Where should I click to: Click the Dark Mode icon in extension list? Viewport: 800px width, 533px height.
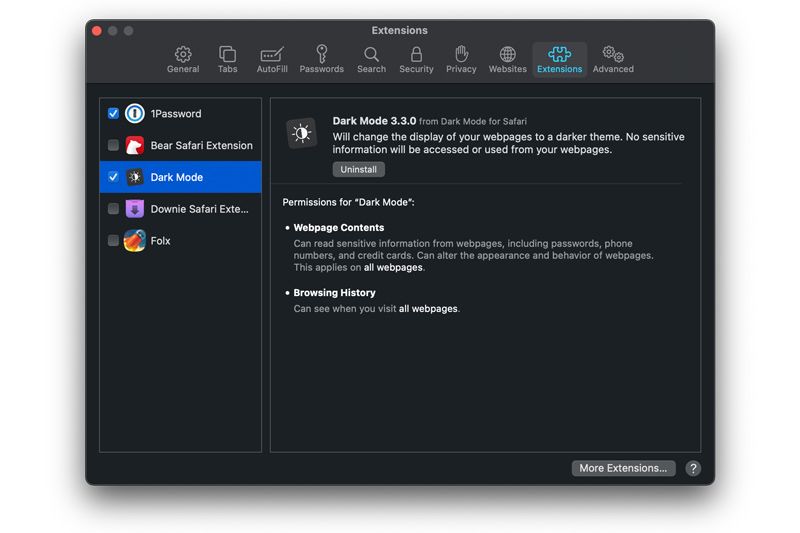click(x=135, y=177)
